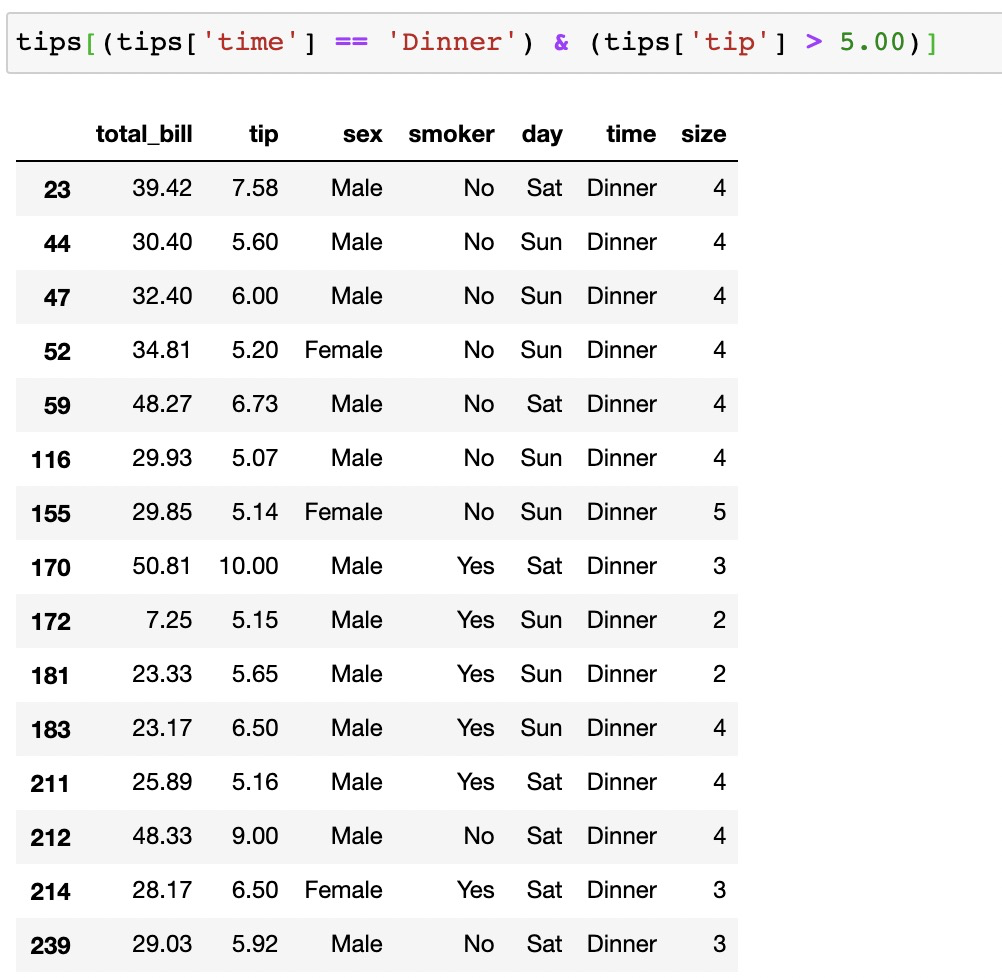The height and width of the screenshot is (980, 1002).
Task: Click total_bill value 29.85
Action: click(x=162, y=512)
